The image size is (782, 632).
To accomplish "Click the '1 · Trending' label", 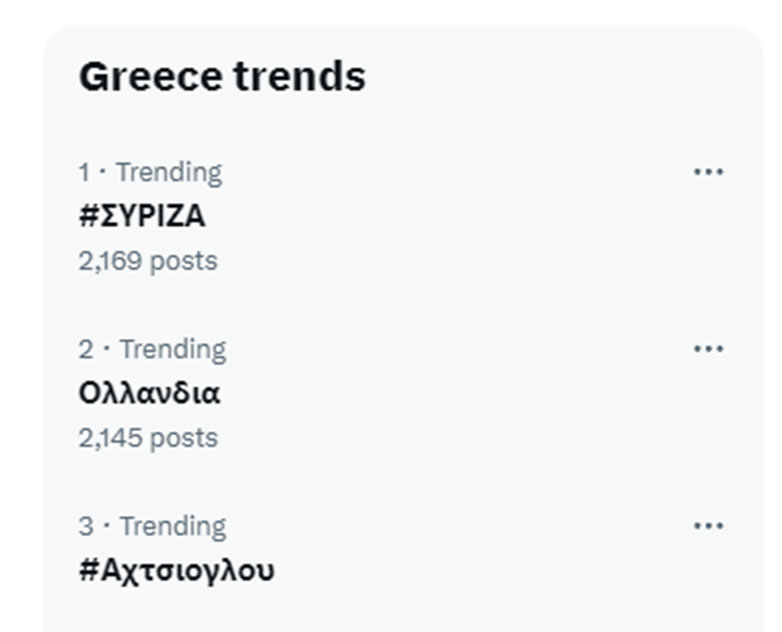I will [x=150, y=172].
